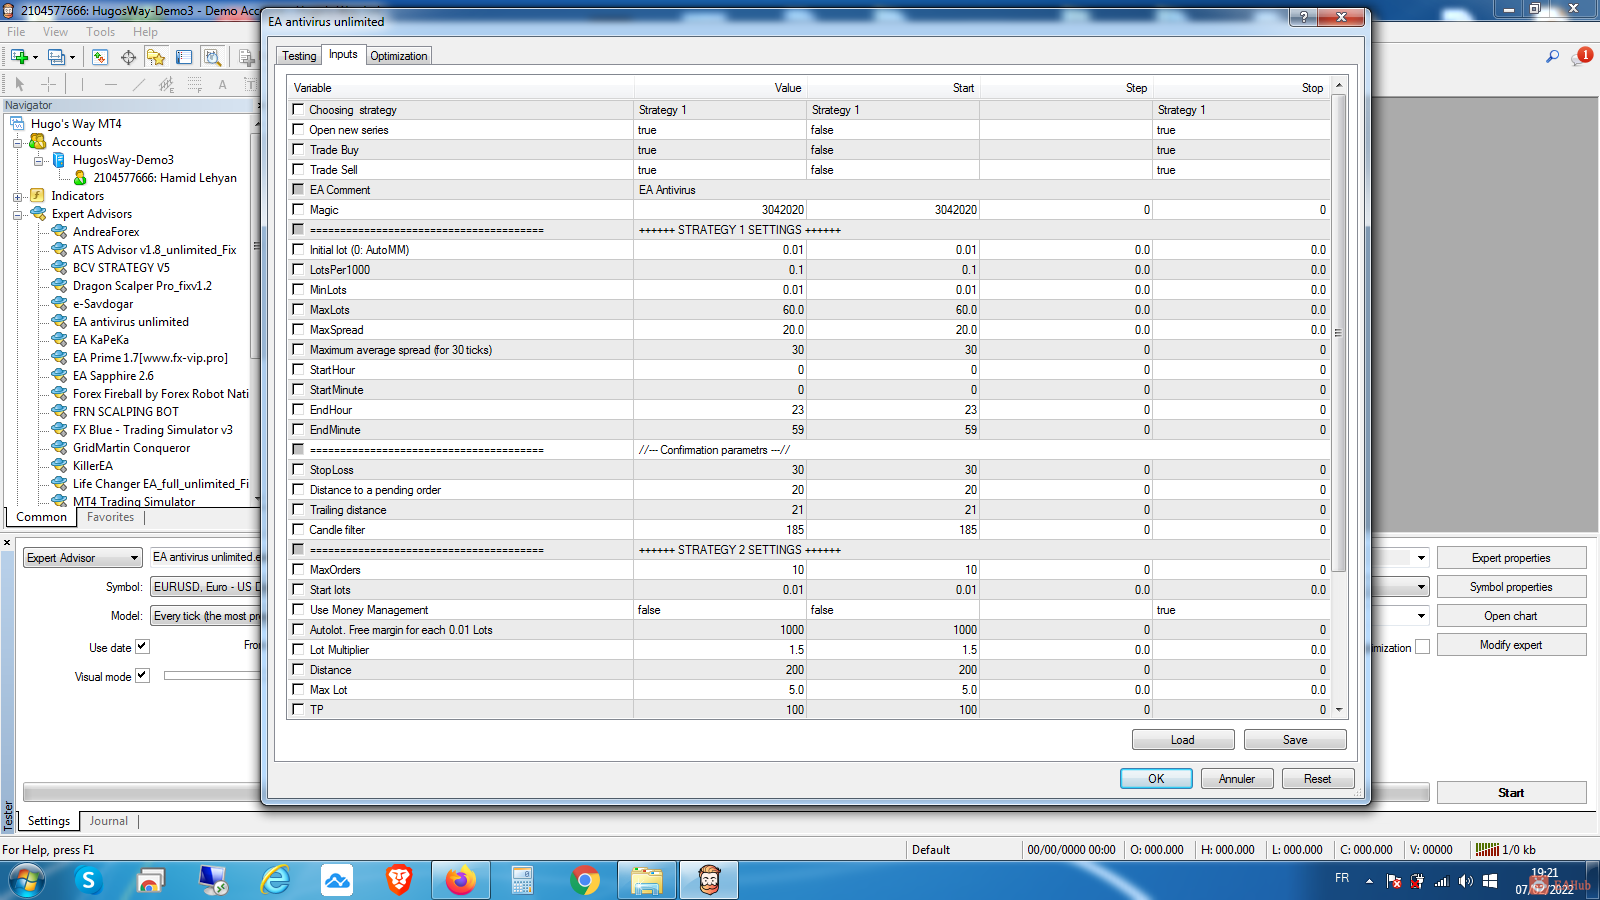
Task: Expand the Indicators tree node
Action: [17, 196]
